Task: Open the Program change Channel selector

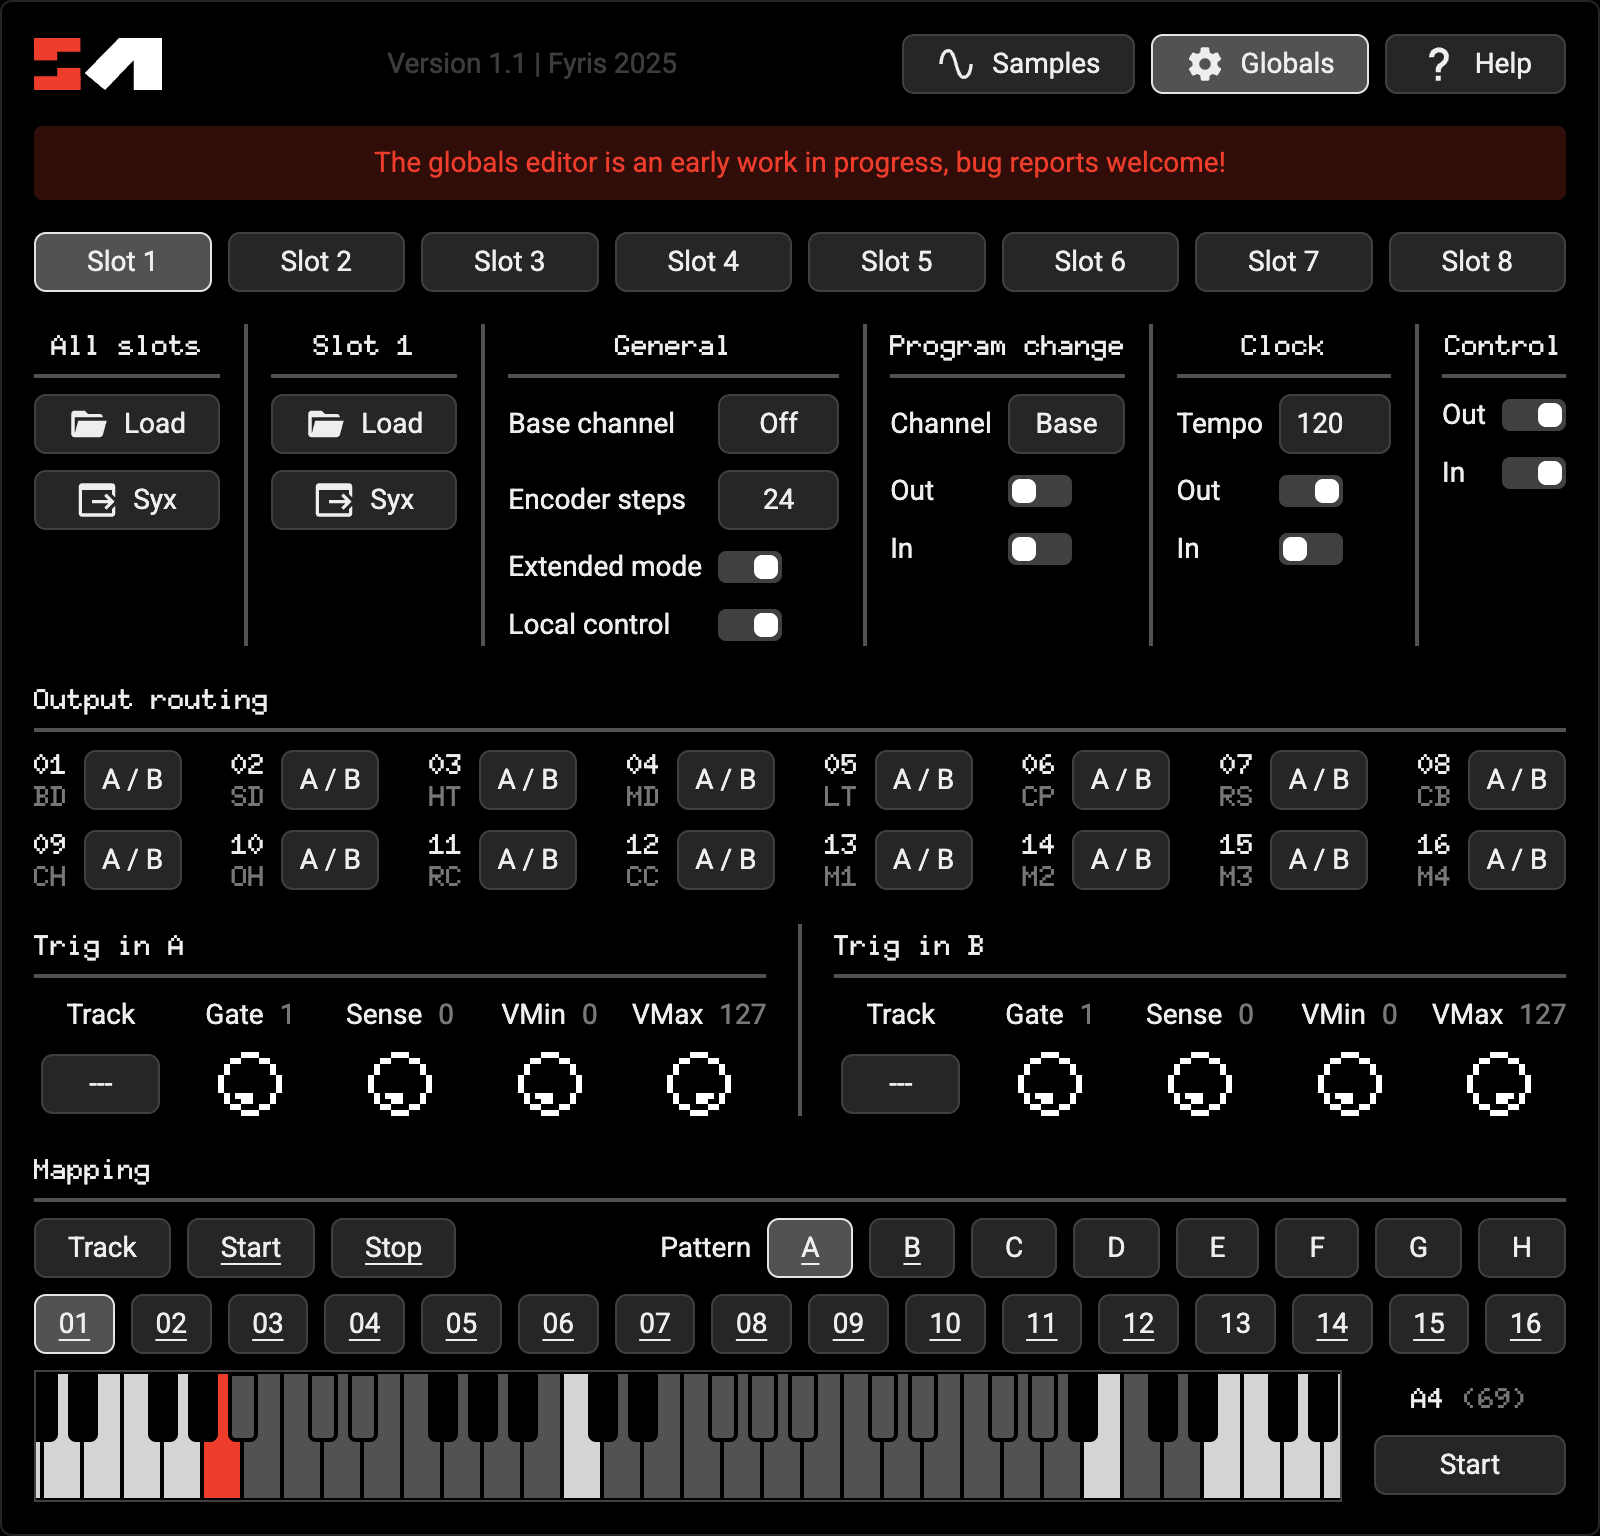Action: (1065, 424)
